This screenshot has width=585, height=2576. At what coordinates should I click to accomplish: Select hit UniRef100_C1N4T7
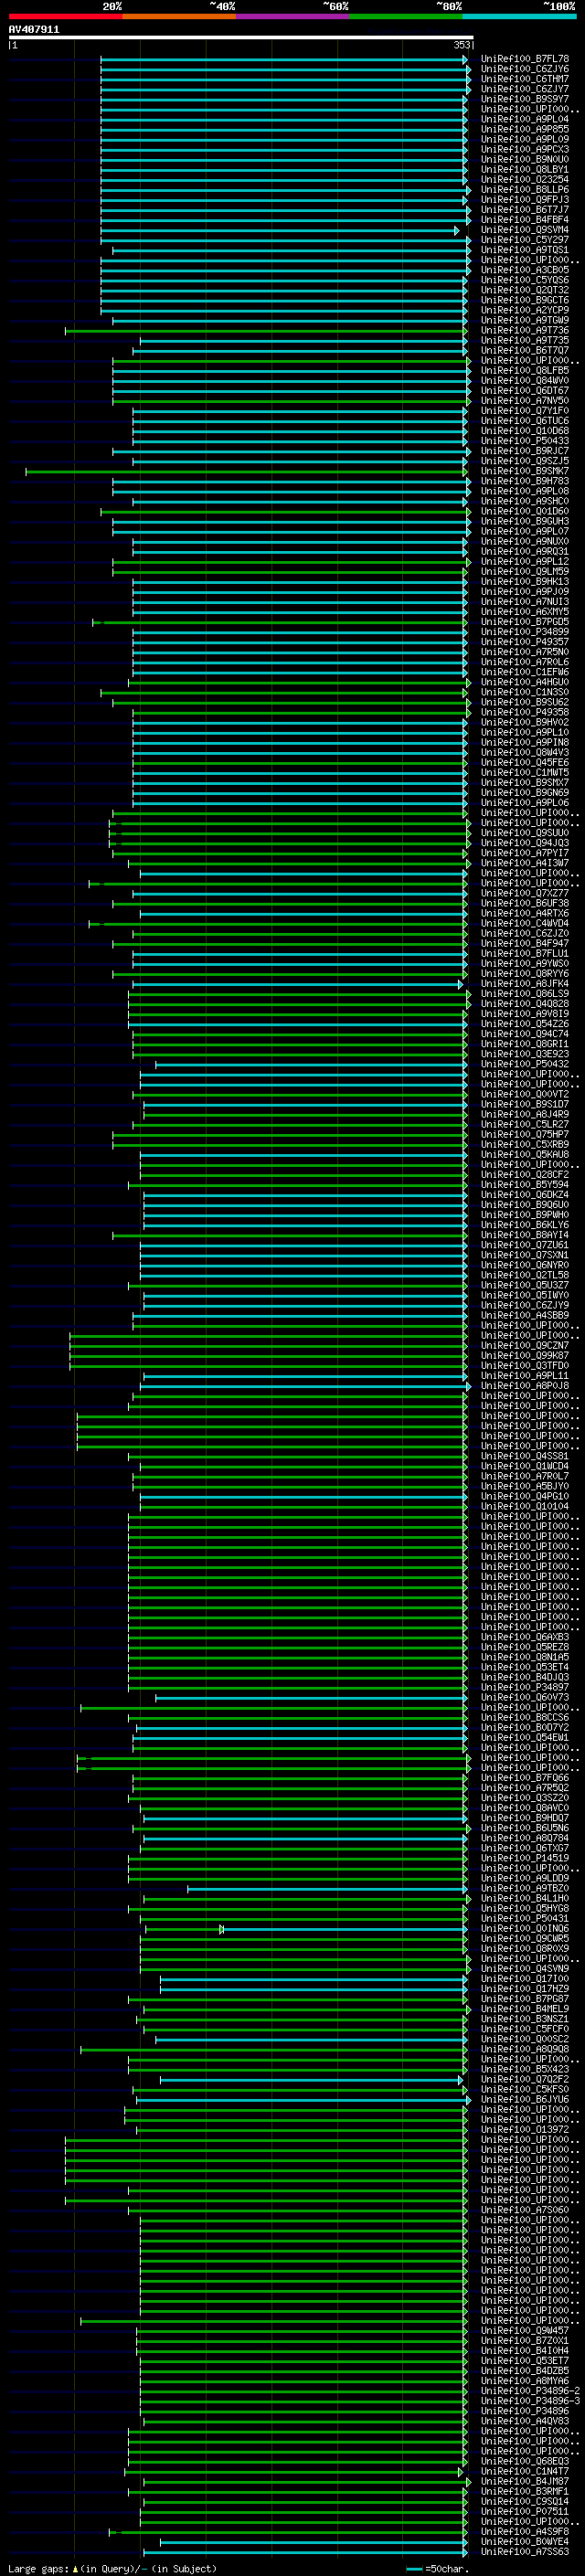pos(524,2471)
